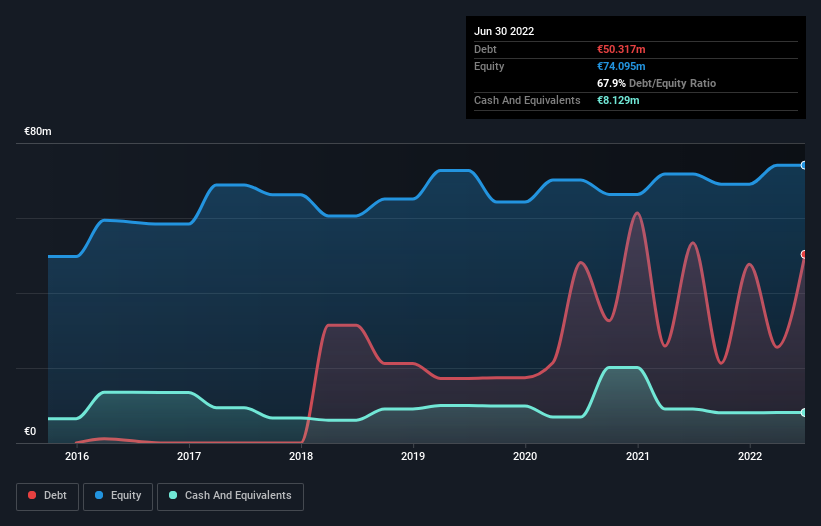Screen dimensions: 821x526
Task: Click the €74.095m equity value
Action: (x=621, y=66)
